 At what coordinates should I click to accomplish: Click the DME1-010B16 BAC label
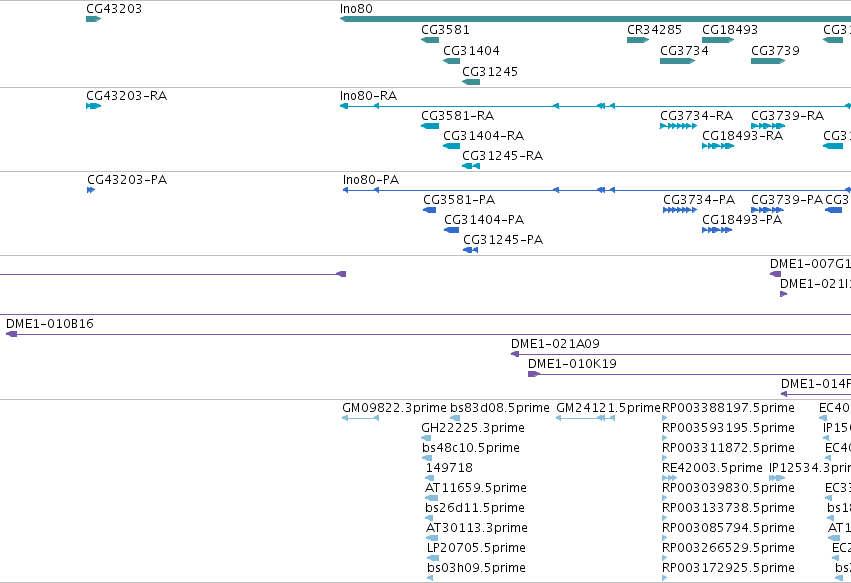click(x=50, y=324)
